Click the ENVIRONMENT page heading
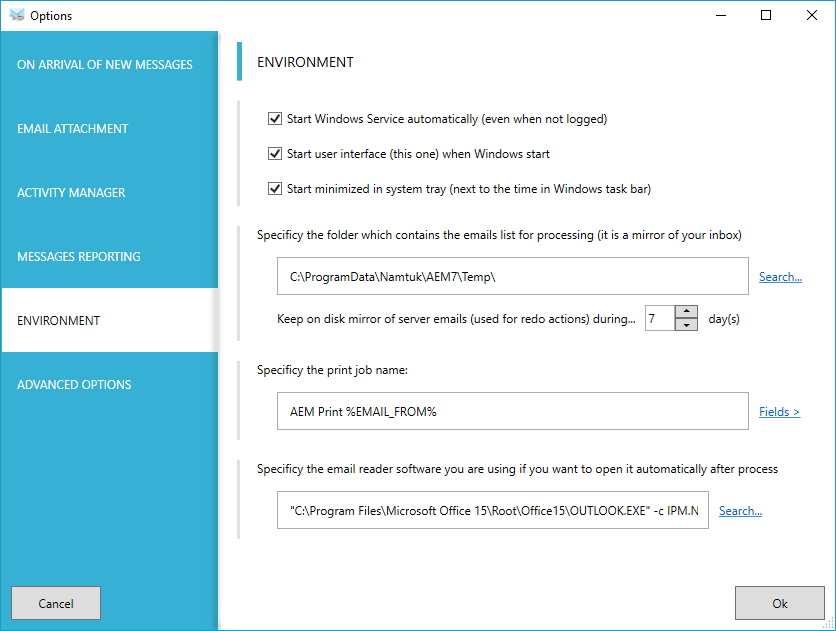The height and width of the screenshot is (631, 836). (x=305, y=62)
